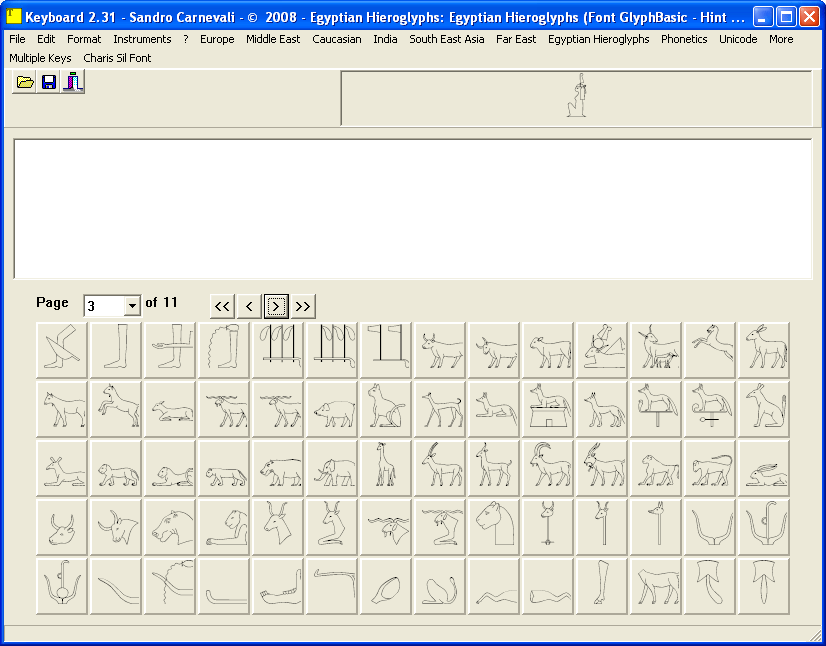The width and height of the screenshot is (826, 646).
Task: Insert the ox foreleg hieroglyph
Action: pyautogui.click(x=603, y=586)
